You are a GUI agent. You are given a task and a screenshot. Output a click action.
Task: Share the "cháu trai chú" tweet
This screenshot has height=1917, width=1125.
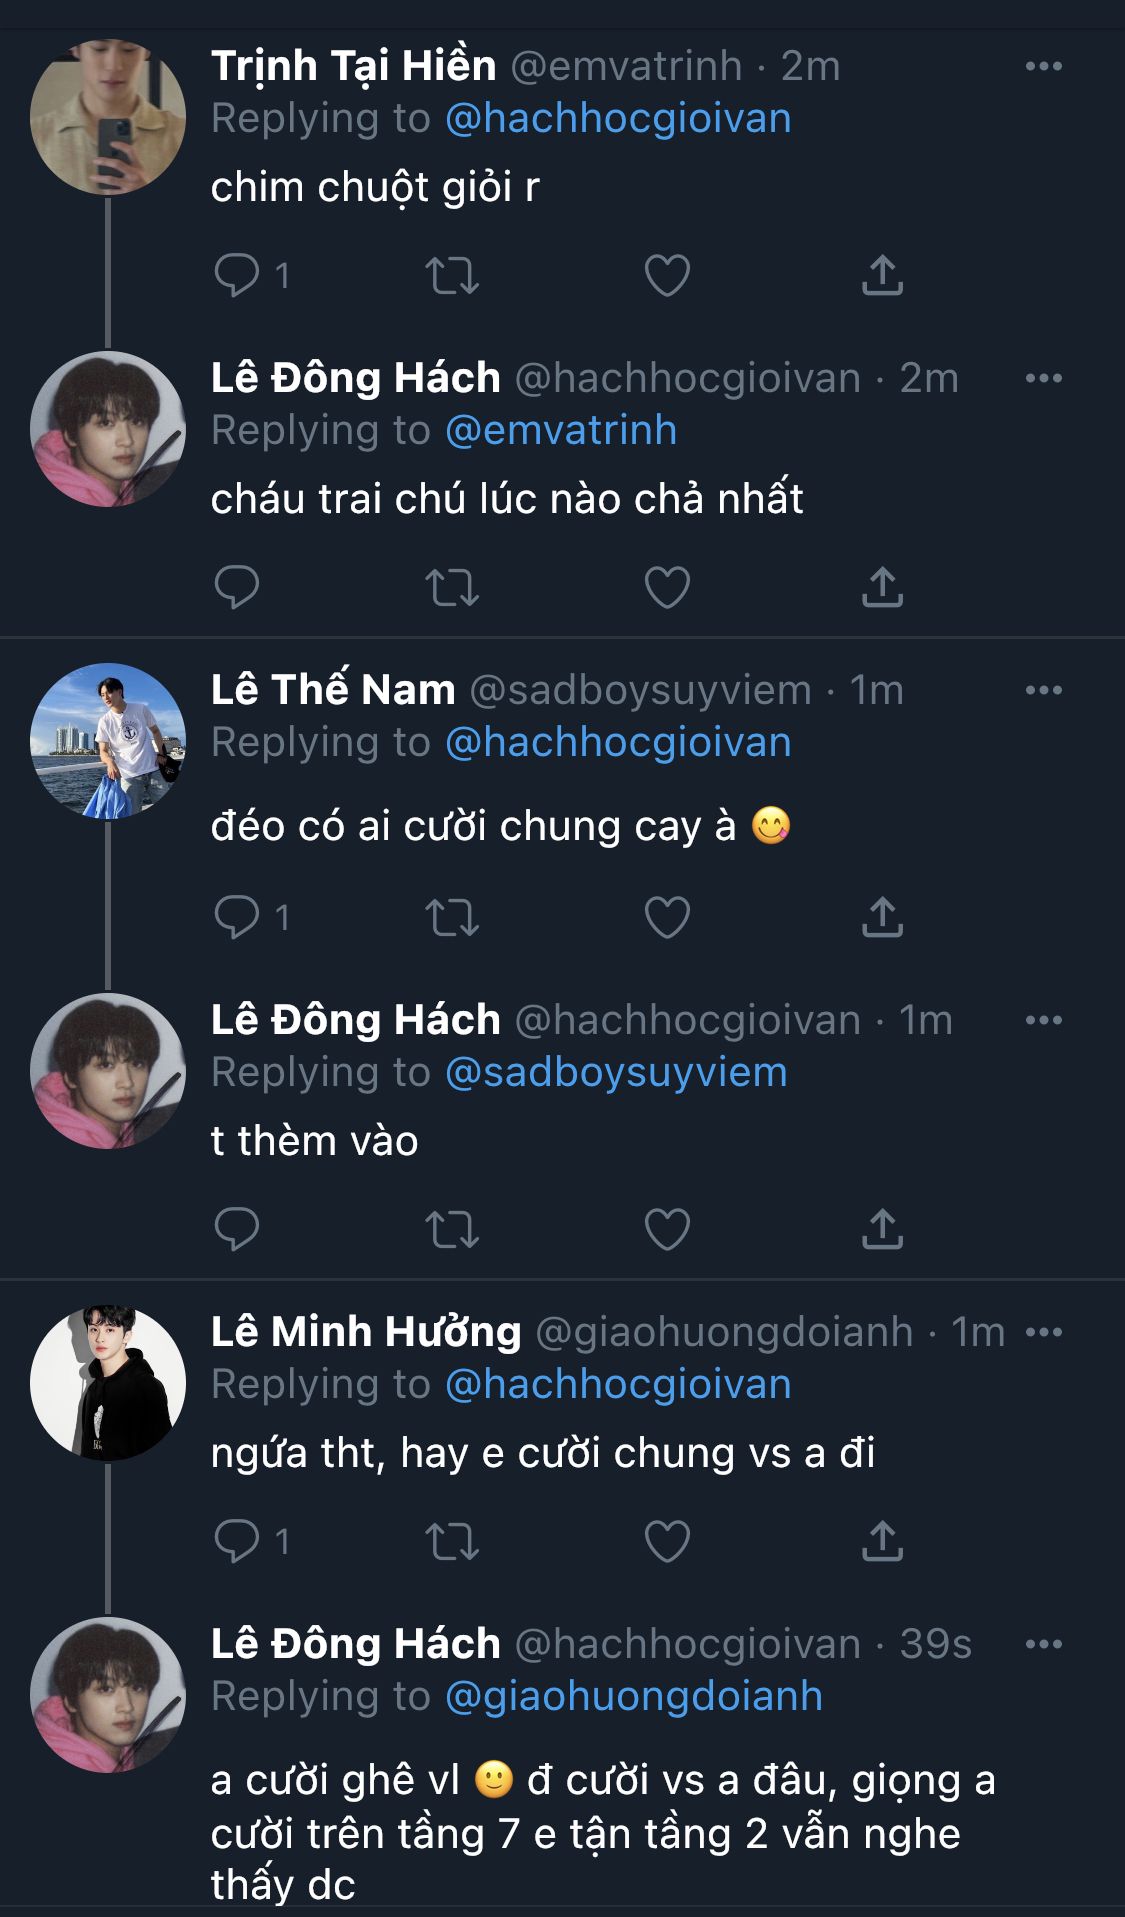[882, 587]
